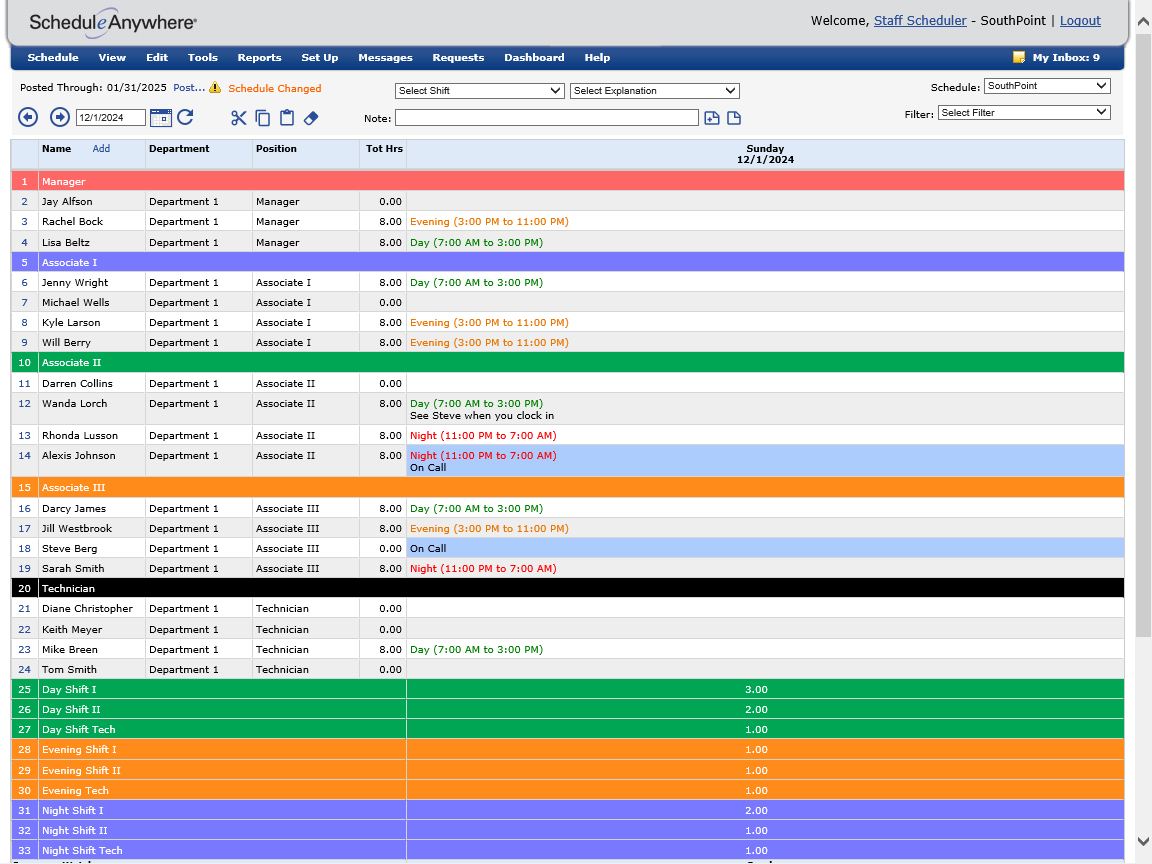Click the Logout link

[1080, 20]
